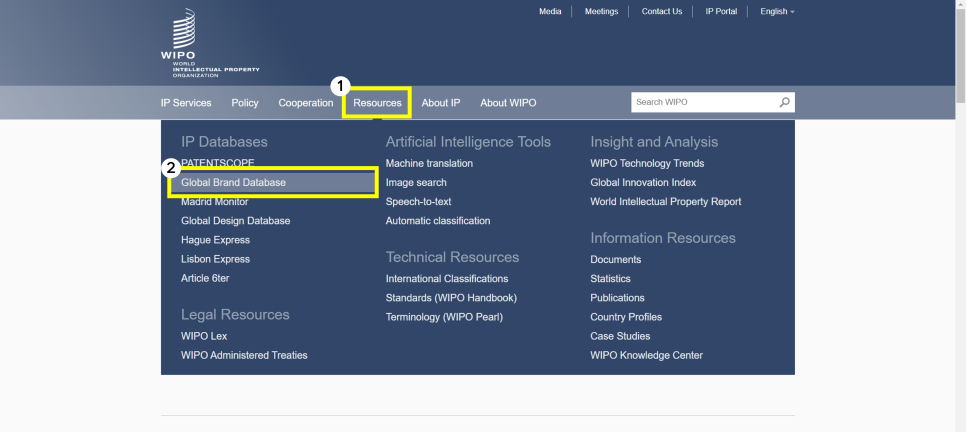Viewport: 966px width, 432px height.
Task: Open Case Studies
Action: (x=620, y=336)
